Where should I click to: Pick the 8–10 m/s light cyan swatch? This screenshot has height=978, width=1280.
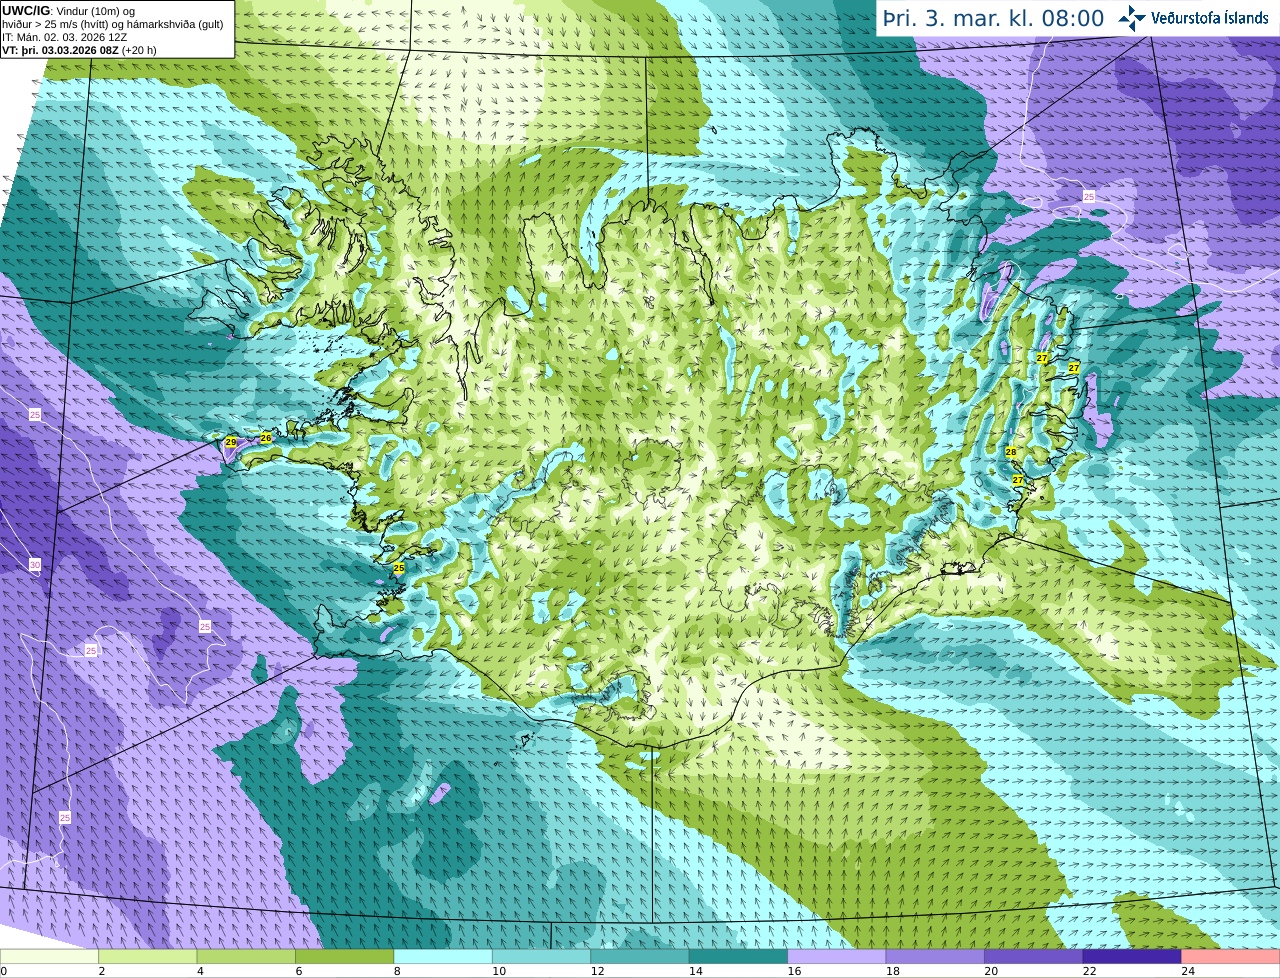pyautogui.click(x=443, y=956)
